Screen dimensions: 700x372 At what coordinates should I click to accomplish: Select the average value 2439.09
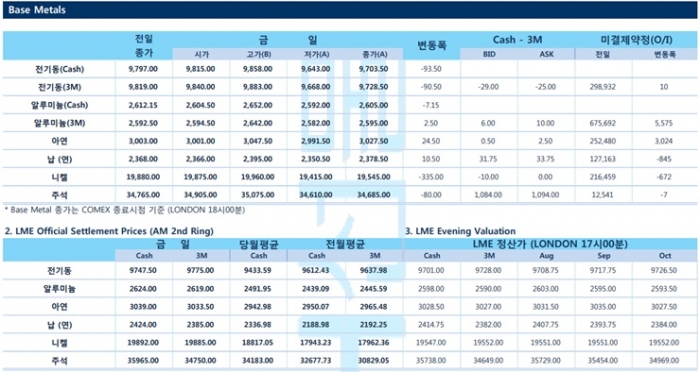316,289
